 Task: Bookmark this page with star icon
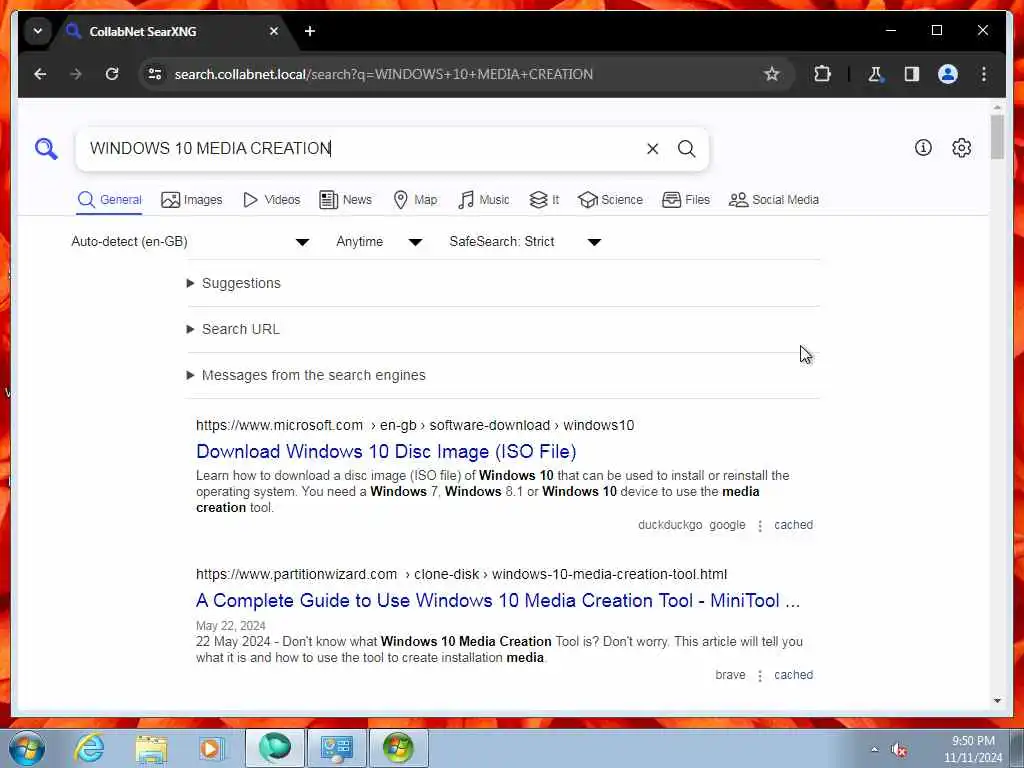(x=772, y=74)
